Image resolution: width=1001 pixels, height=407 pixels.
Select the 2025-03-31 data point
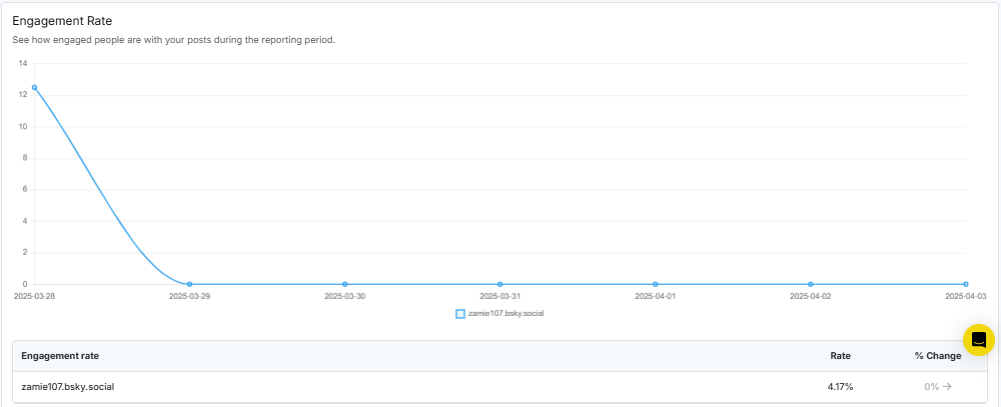tap(500, 284)
